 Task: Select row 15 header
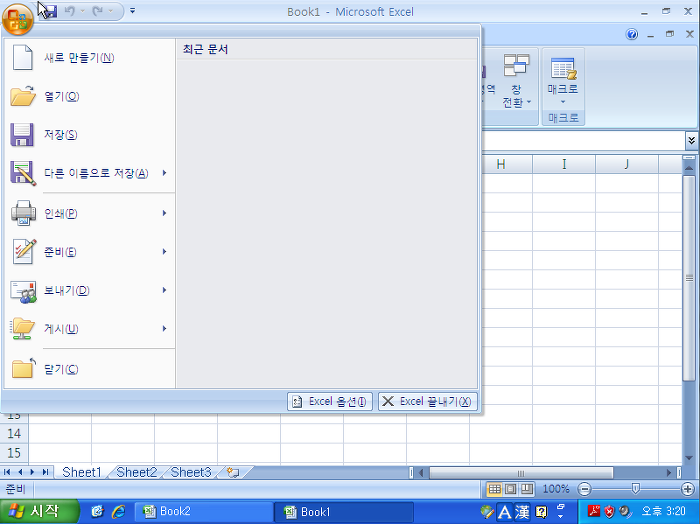[14, 453]
